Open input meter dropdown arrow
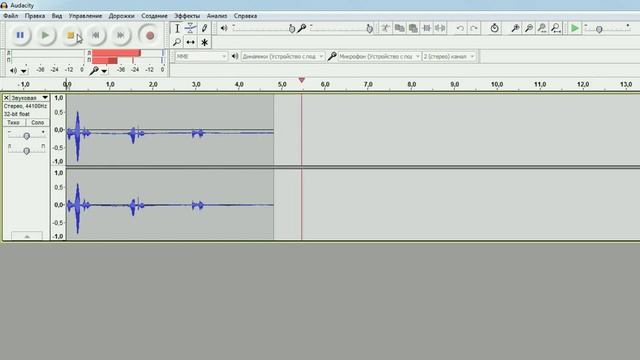Viewport: 640px width, 360px height. coord(104,71)
